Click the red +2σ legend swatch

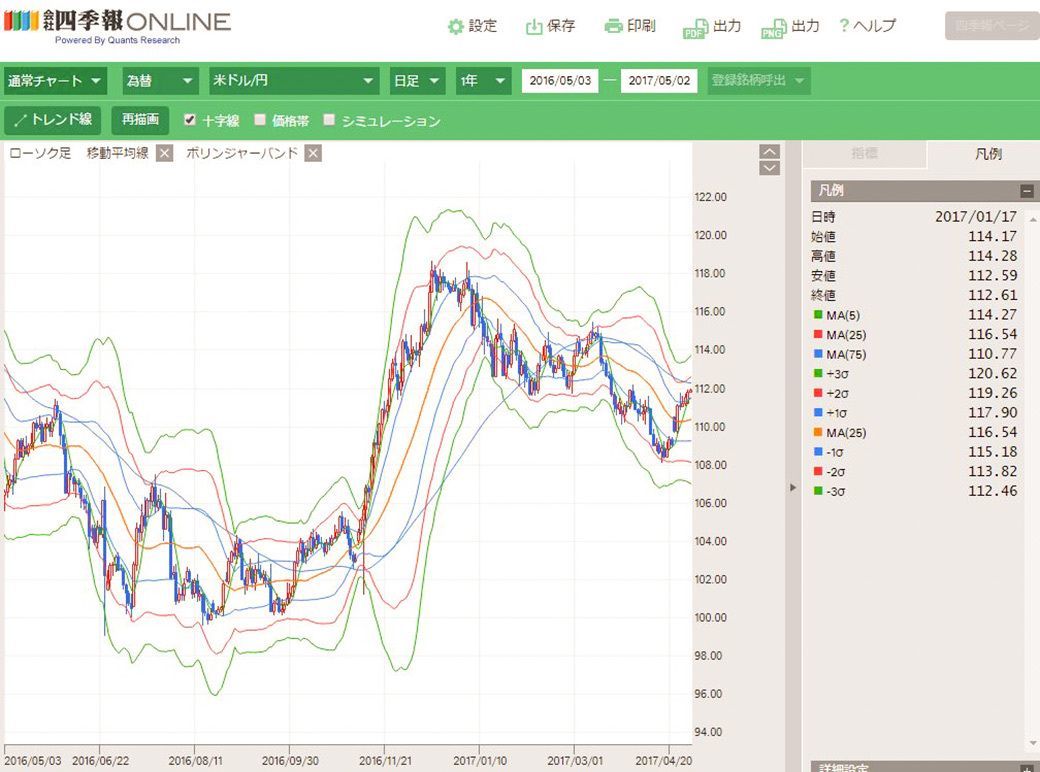pyautogui.click(x=818, y=393)
